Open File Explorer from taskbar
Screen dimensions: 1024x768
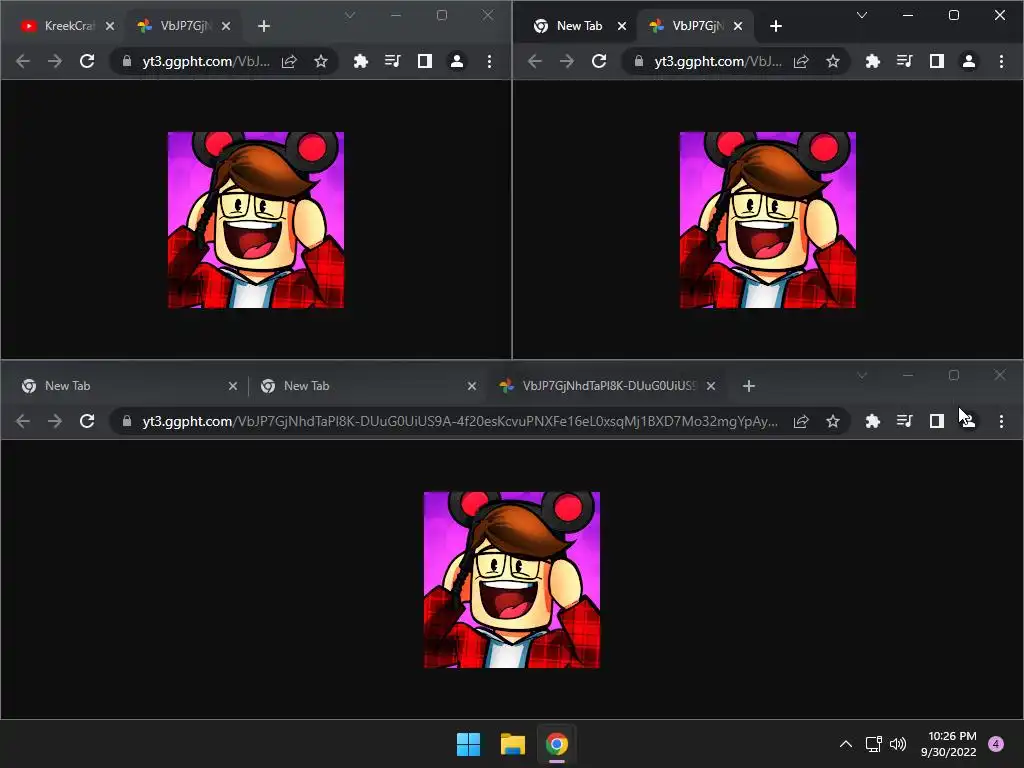pyautogui.click(x=513, y=744)
